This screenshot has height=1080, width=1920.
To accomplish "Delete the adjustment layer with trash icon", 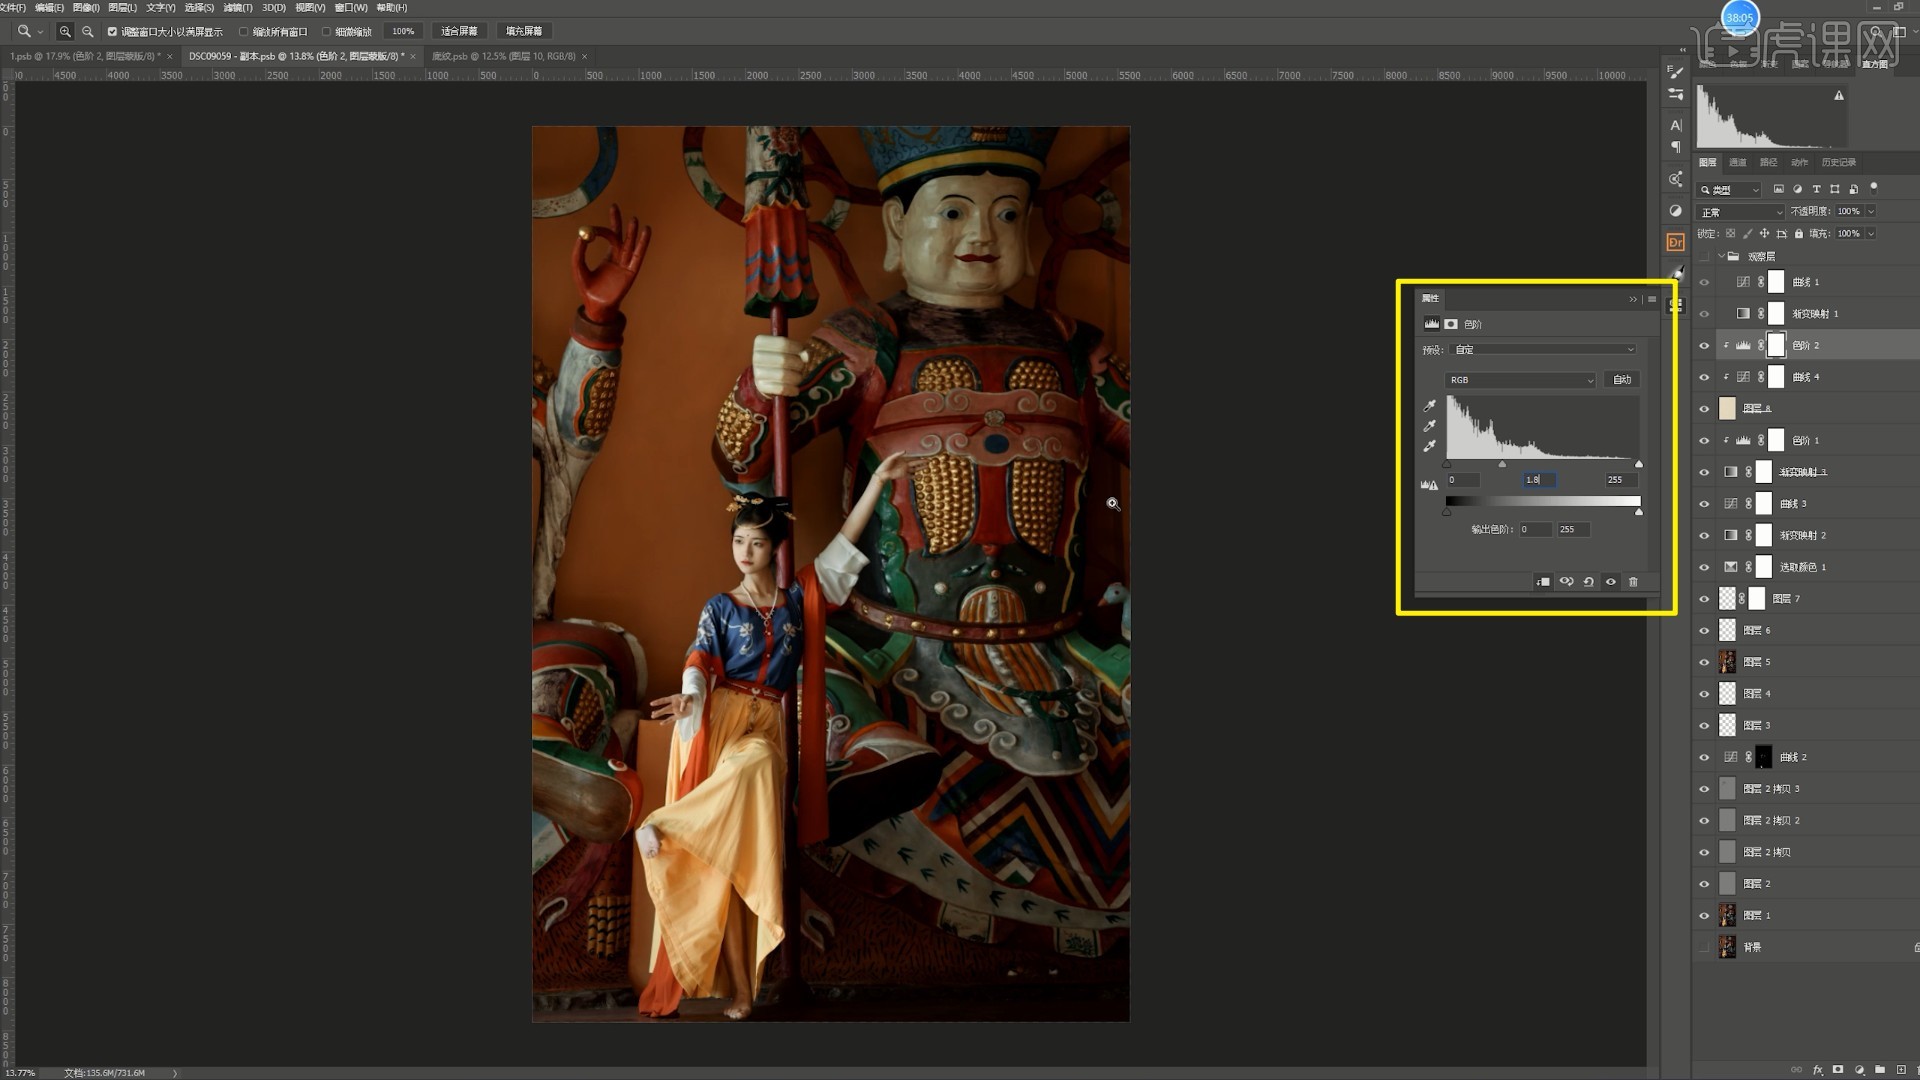I will coord(1633,582).
